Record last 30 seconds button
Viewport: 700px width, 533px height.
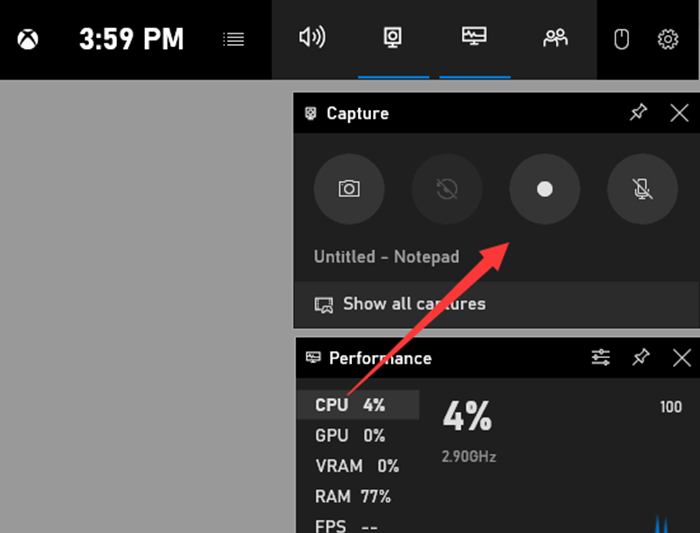[x=447, y=189]
